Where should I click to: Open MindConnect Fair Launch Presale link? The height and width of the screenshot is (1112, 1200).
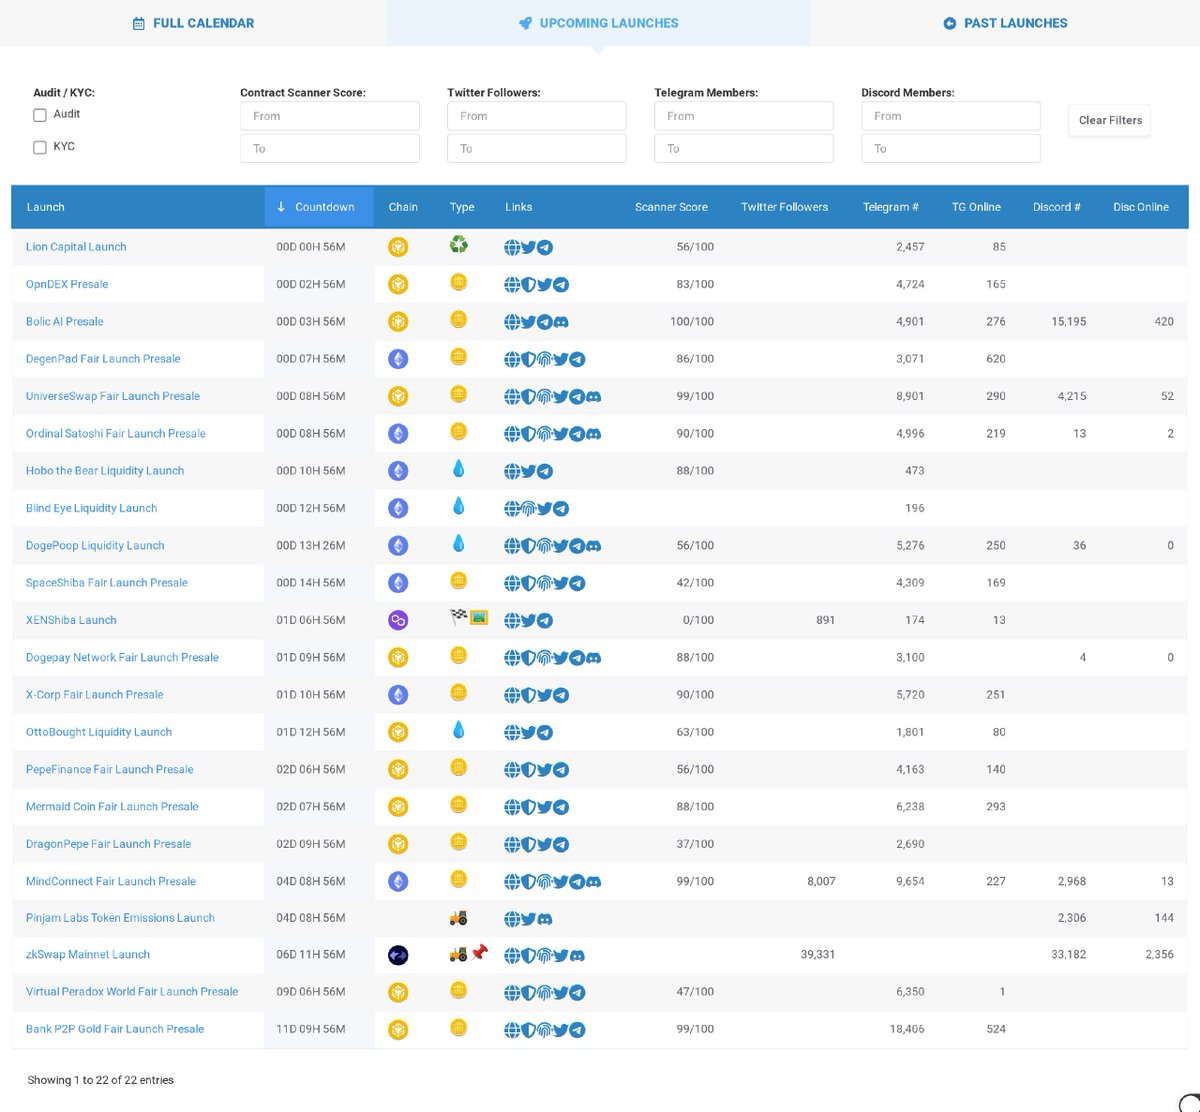tap(111, 881)
